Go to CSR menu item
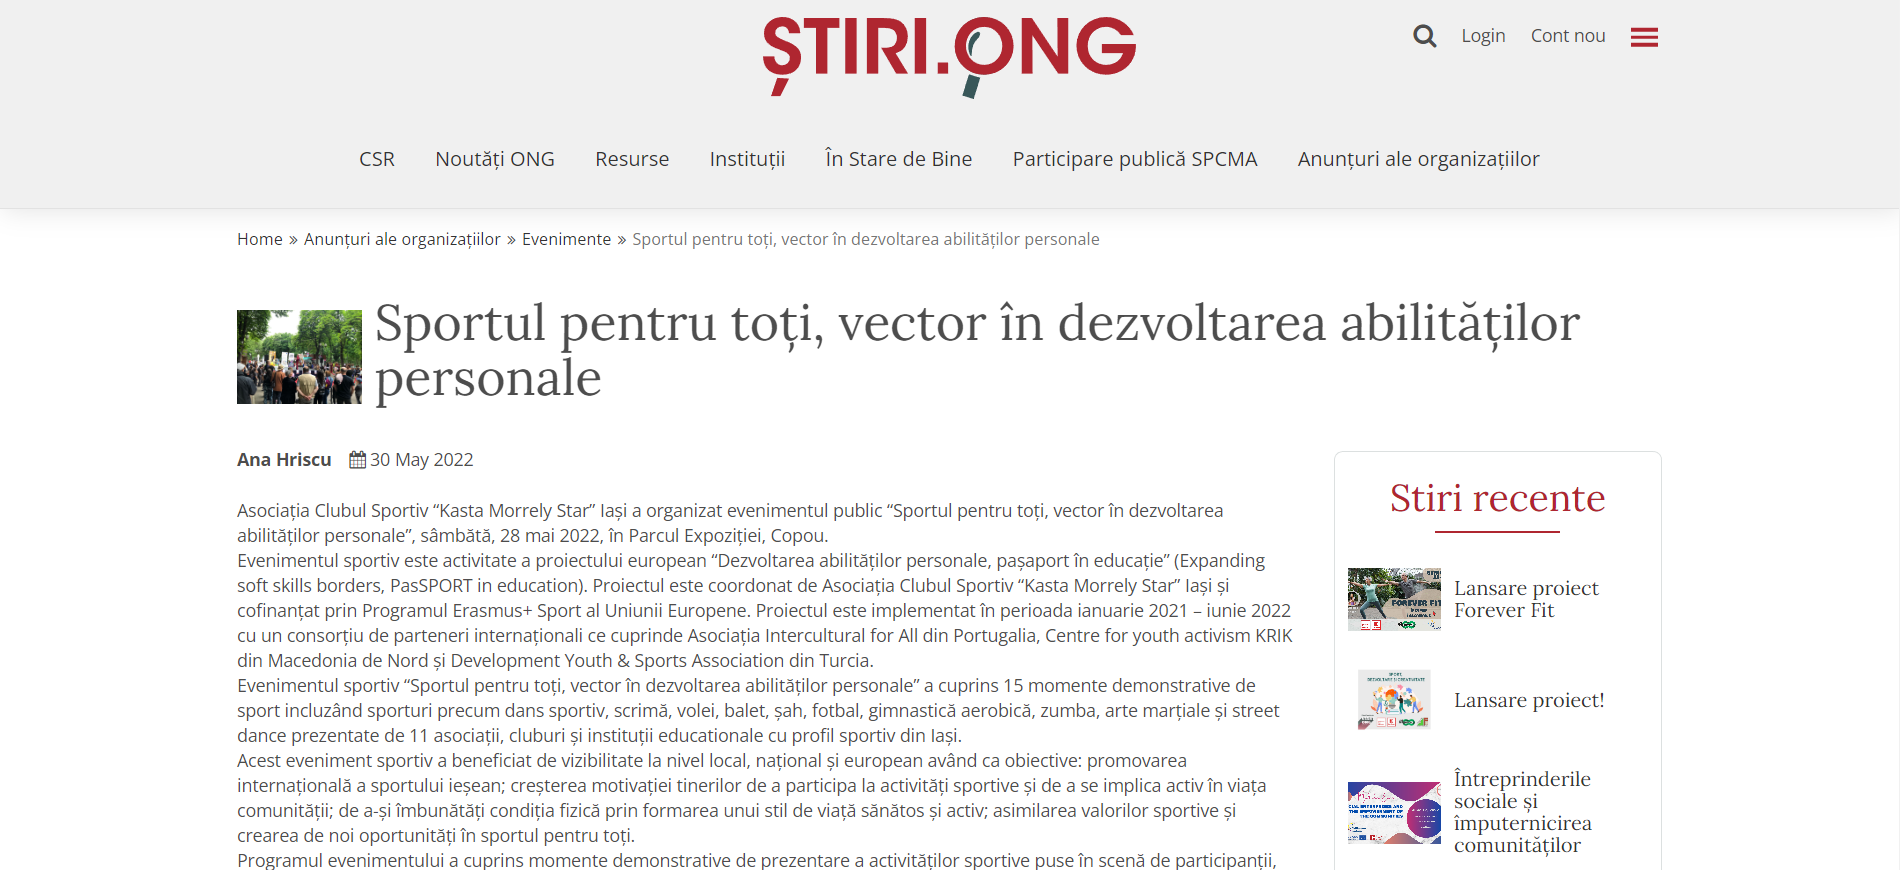The image size is (1900, 870). (x=377, y=159)
